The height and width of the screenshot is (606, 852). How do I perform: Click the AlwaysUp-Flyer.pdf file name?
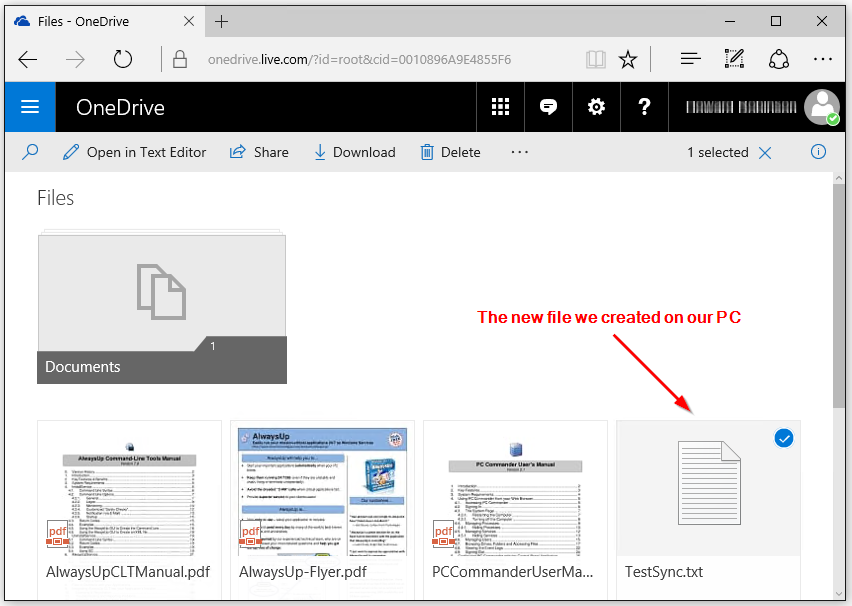click(303, 572)
